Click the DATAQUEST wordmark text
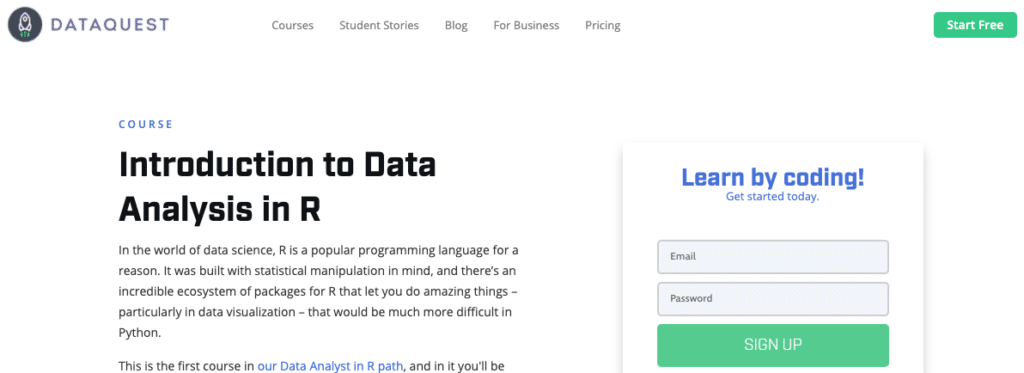The height and width of the screenshot is (373, 1024). pos(109,25)
